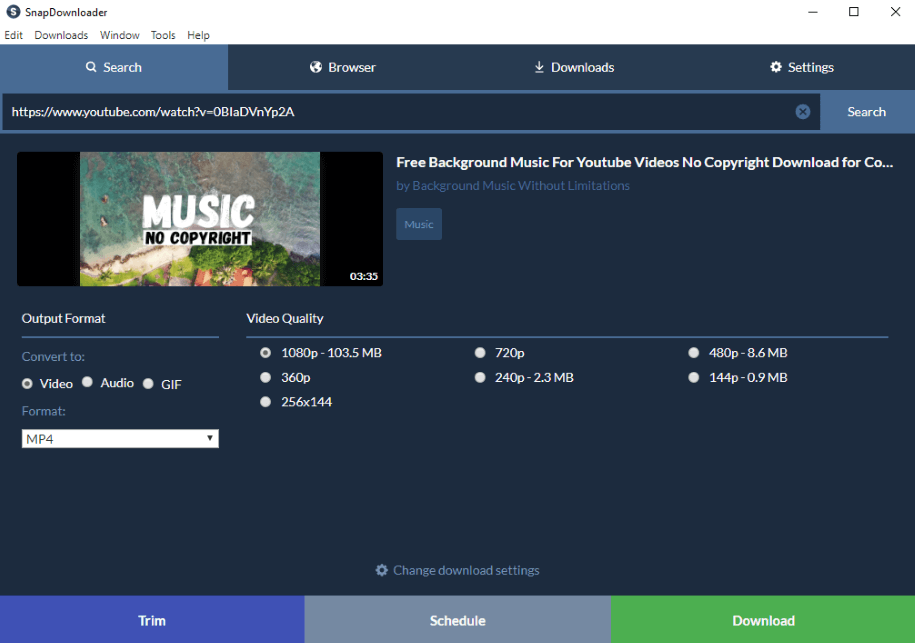This screenshot has height=643, width=915.
Task: Choose 360p video quality
Action: pyautogui.click(x=266, y=378)
